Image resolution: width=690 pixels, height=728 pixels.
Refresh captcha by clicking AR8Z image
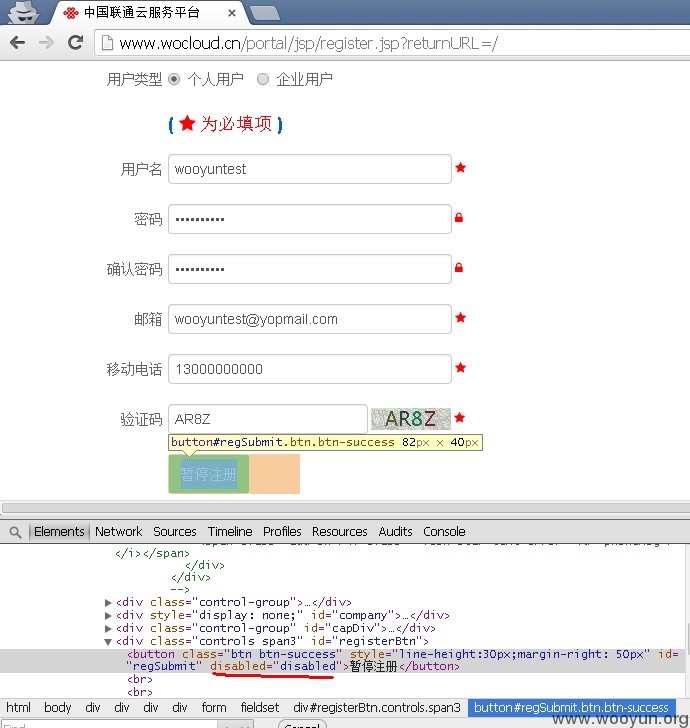point(410,419)
